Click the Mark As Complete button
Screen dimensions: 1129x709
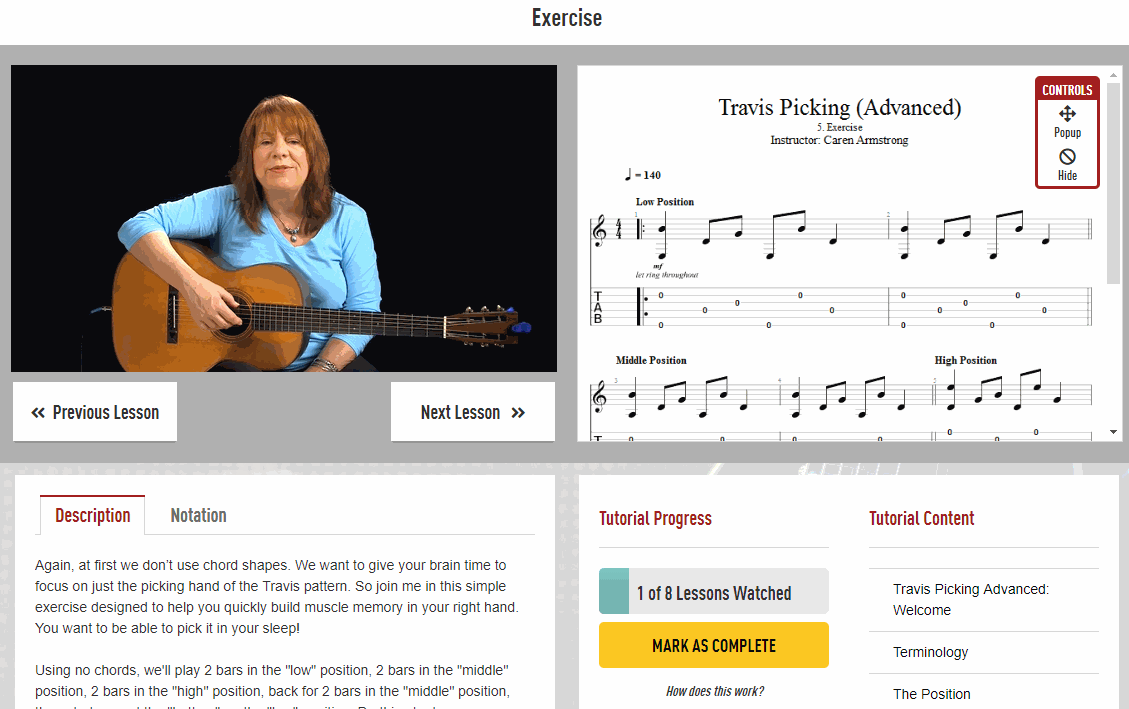(x=714, y=645)
